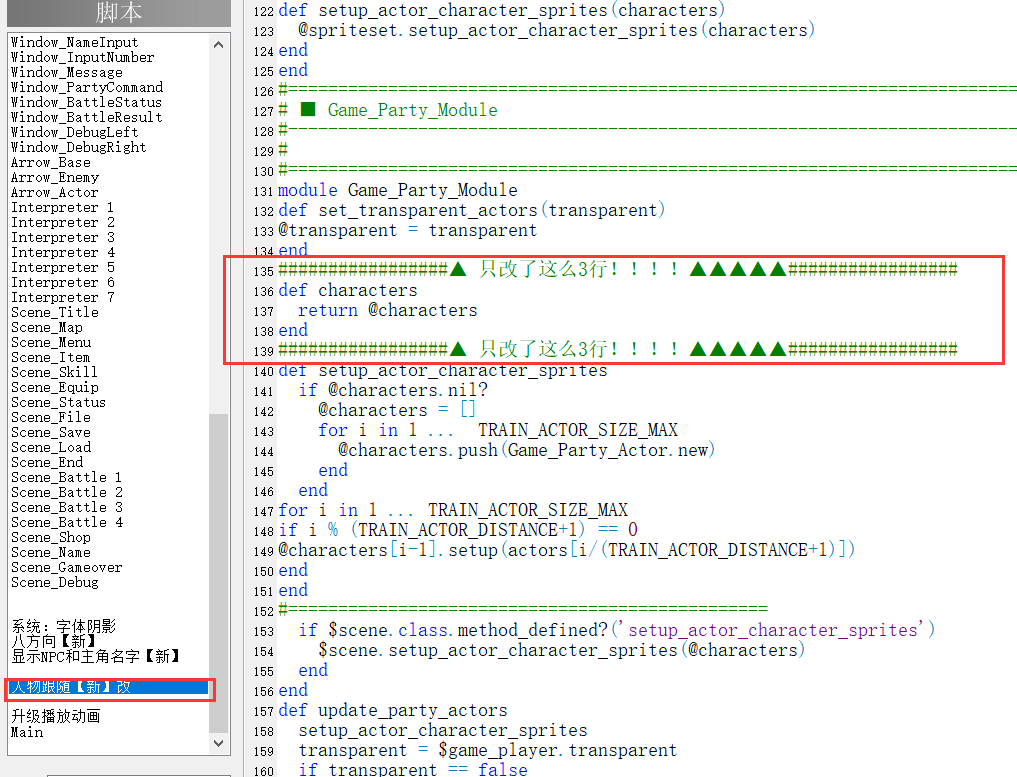Select the Scene_Title script
The width and height of the screenshot is (1017, 777).
tap(55, 312)
